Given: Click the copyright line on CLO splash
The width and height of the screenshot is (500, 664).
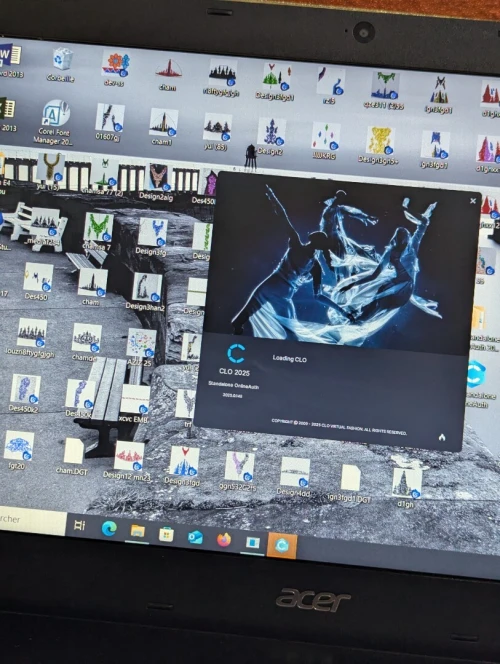Looking at the screenshot, I should tap(339, 427).
